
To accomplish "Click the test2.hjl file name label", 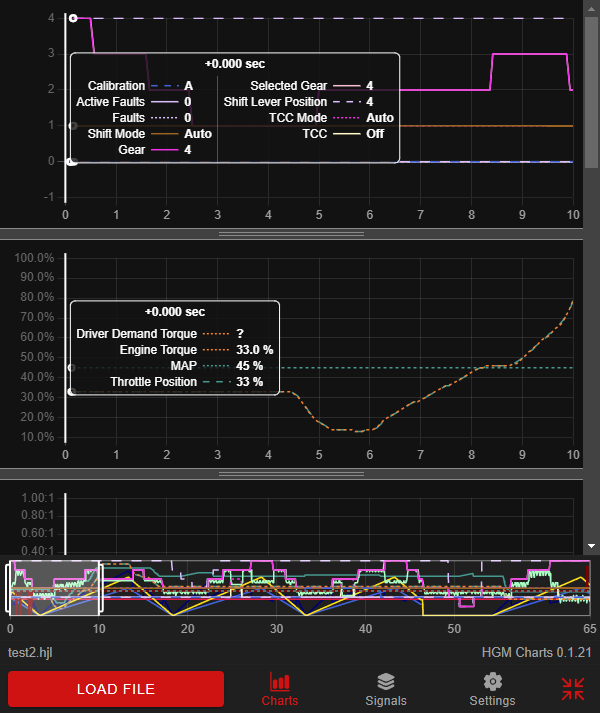I will [x=32, y=652].
